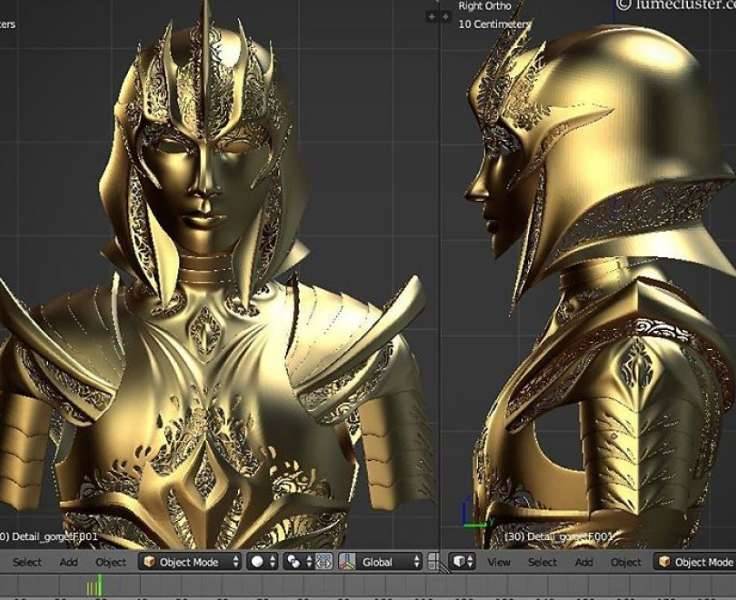Open Object Mode dropdown in left viewport
This screenshot has width=736, height=600.
[x=190, y=562]
